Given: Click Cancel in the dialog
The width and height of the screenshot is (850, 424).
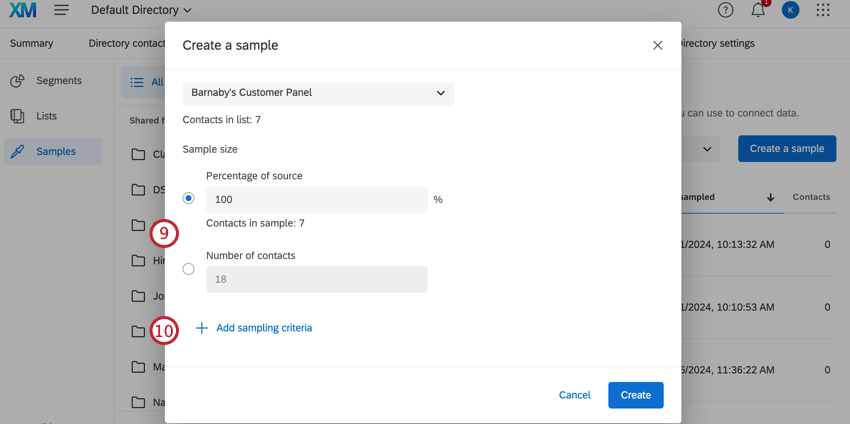Looking at the screenshot, I should point(574,395).
